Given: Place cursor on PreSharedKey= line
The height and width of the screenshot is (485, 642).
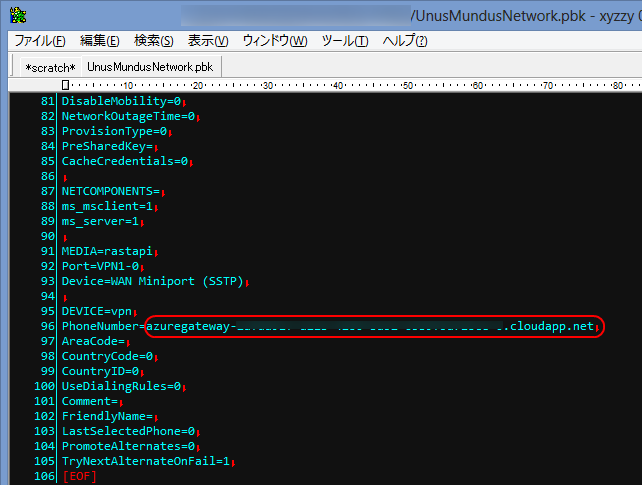Looking at the screenshot, I should click(108, 146).
